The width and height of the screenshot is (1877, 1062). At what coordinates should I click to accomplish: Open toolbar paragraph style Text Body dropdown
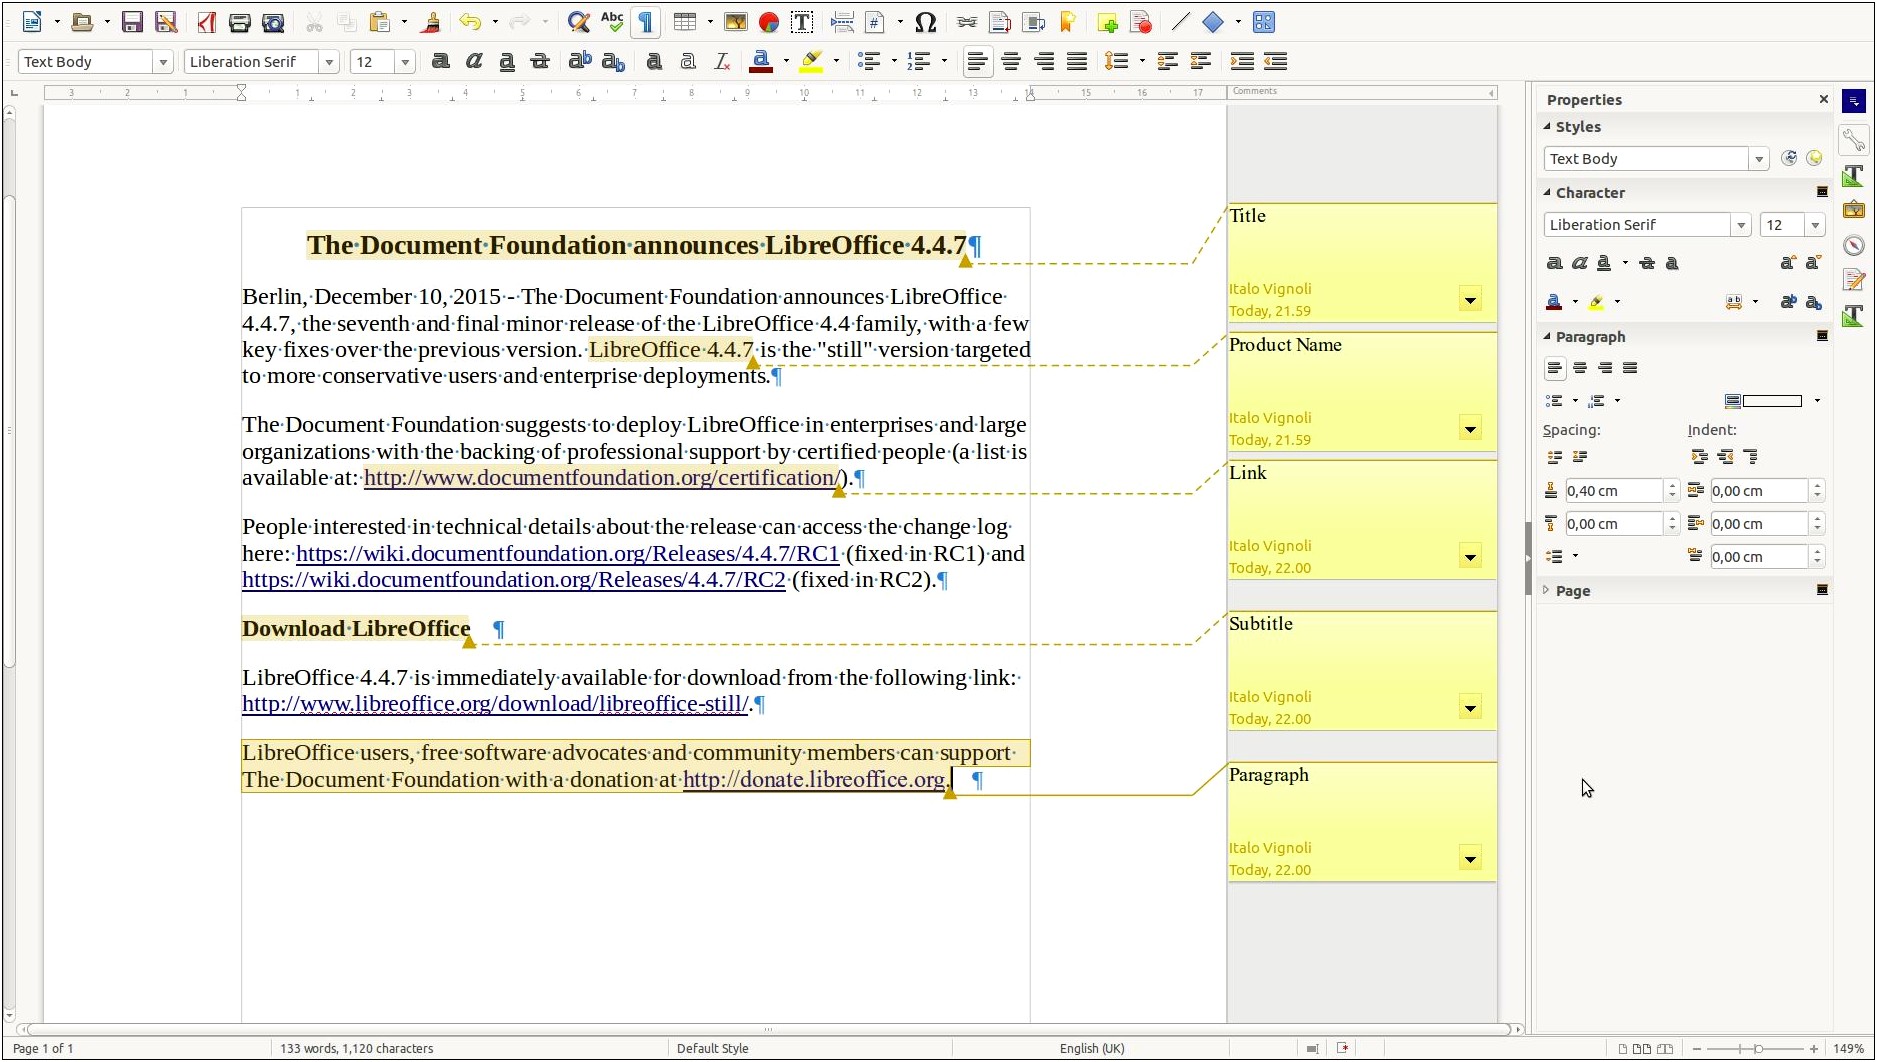pyautogui.click(x=163, y=62)
